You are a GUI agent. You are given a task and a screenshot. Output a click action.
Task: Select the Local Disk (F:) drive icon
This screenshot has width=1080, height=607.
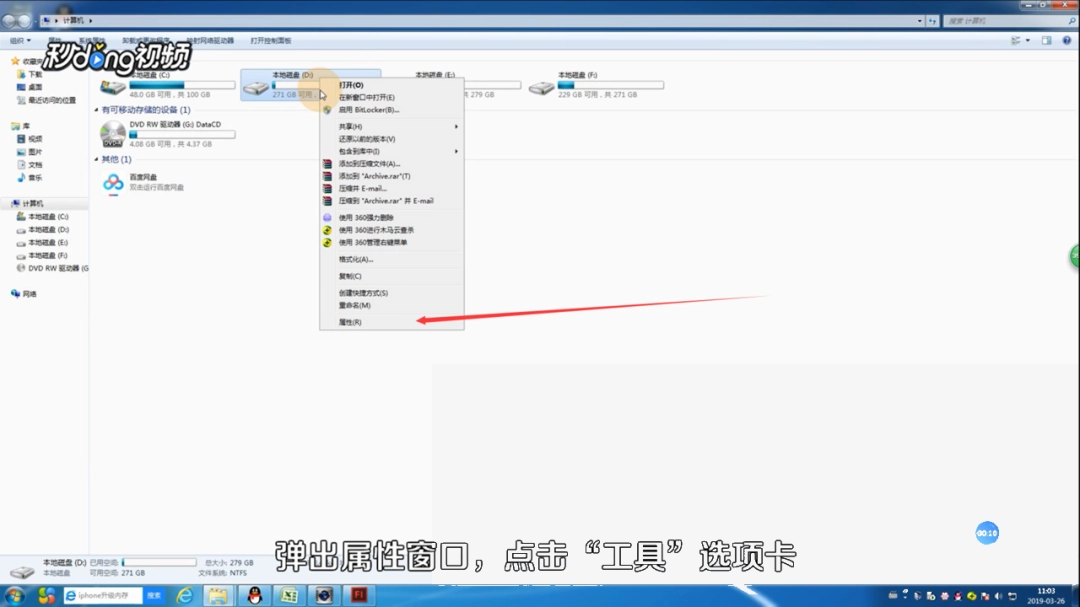pyautogui.click(x=541, y=88)
